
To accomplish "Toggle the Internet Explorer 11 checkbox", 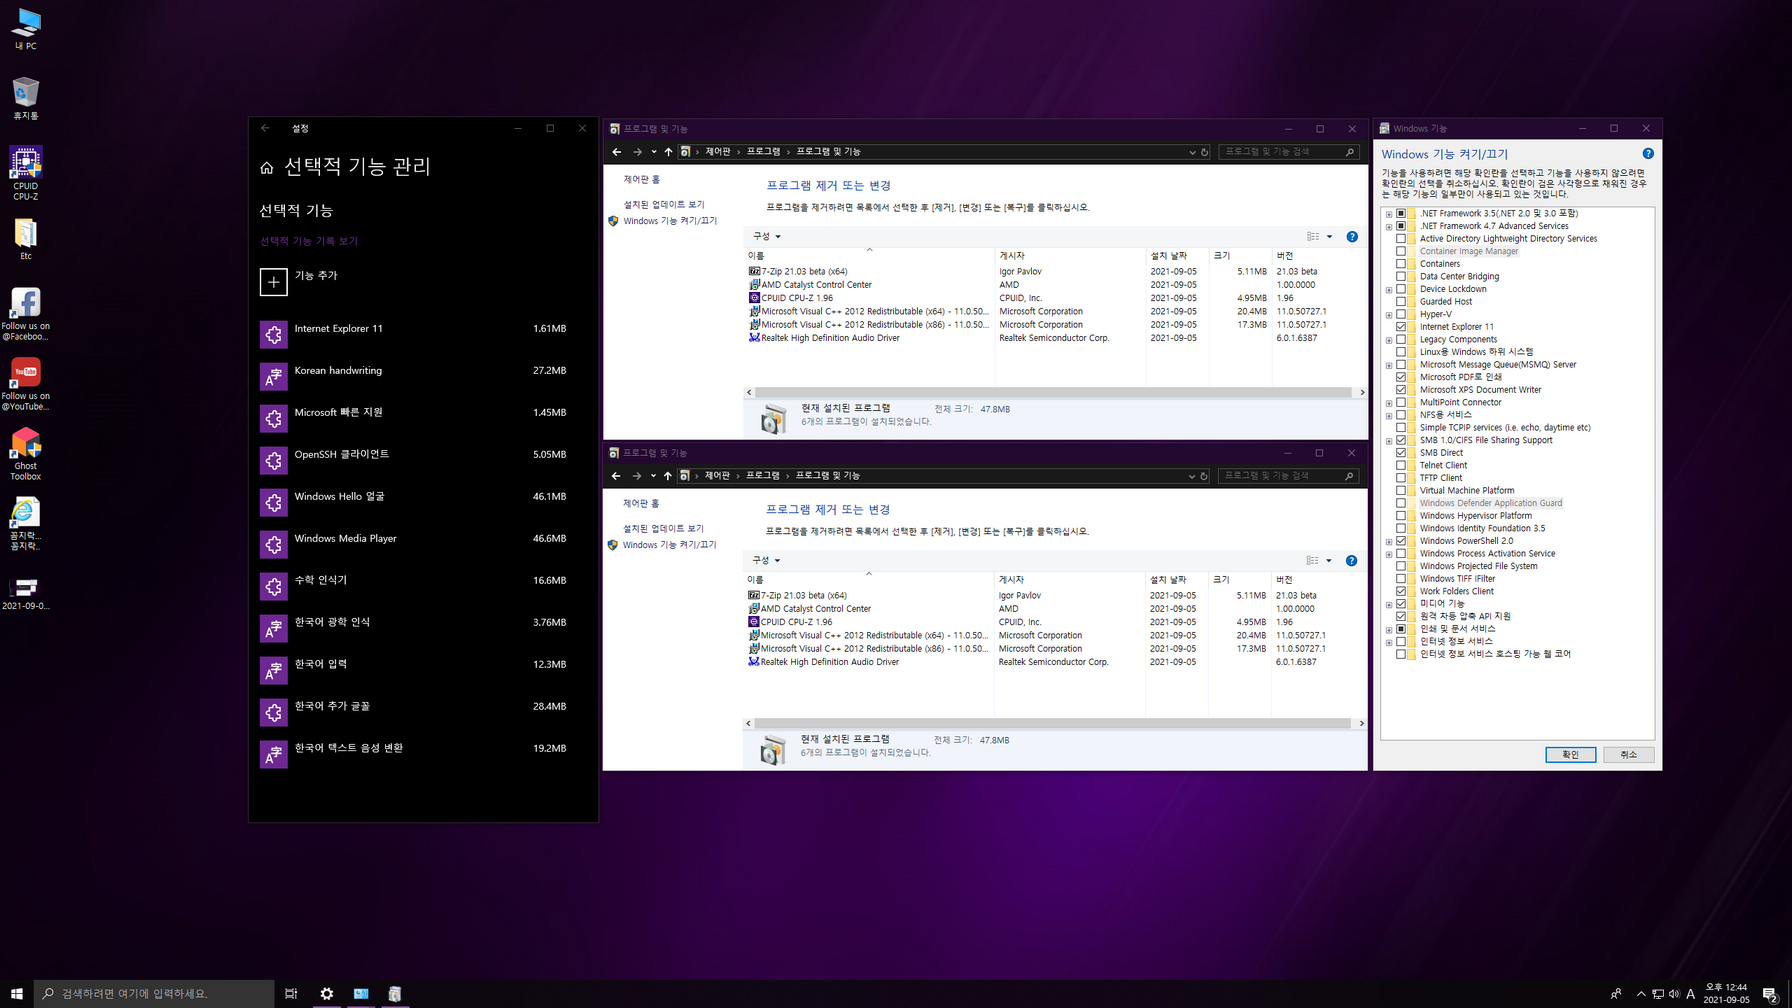I will point(1401,327).
